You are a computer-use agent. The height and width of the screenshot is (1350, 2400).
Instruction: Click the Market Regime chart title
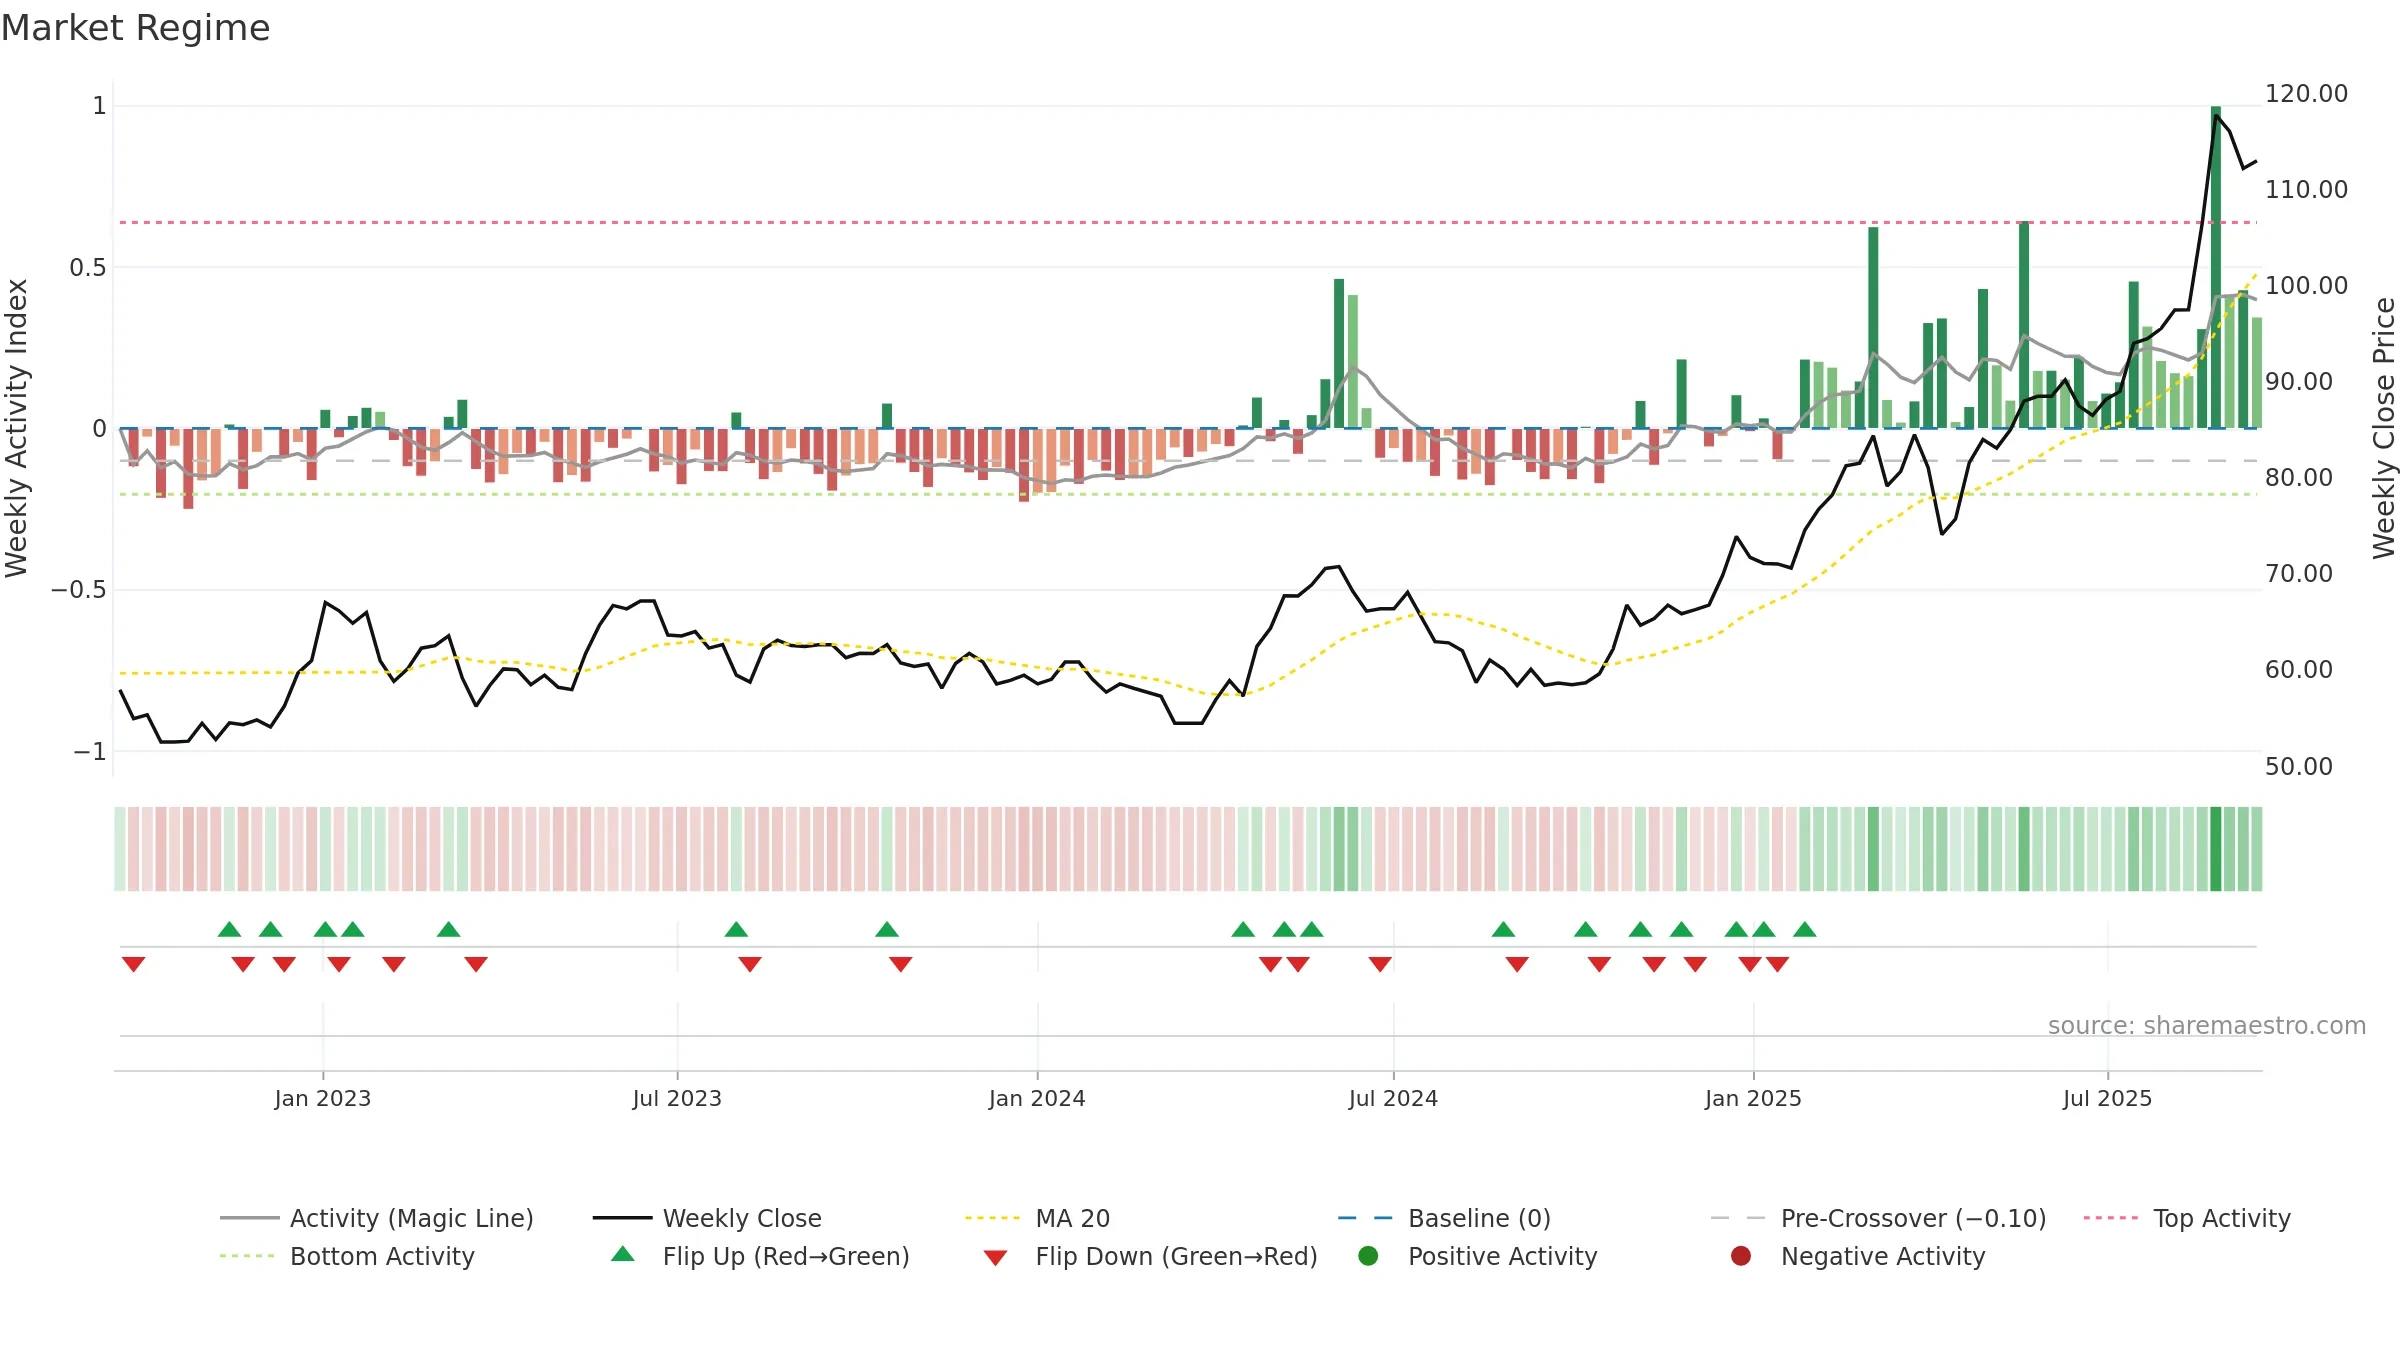(x=135, y=28)
